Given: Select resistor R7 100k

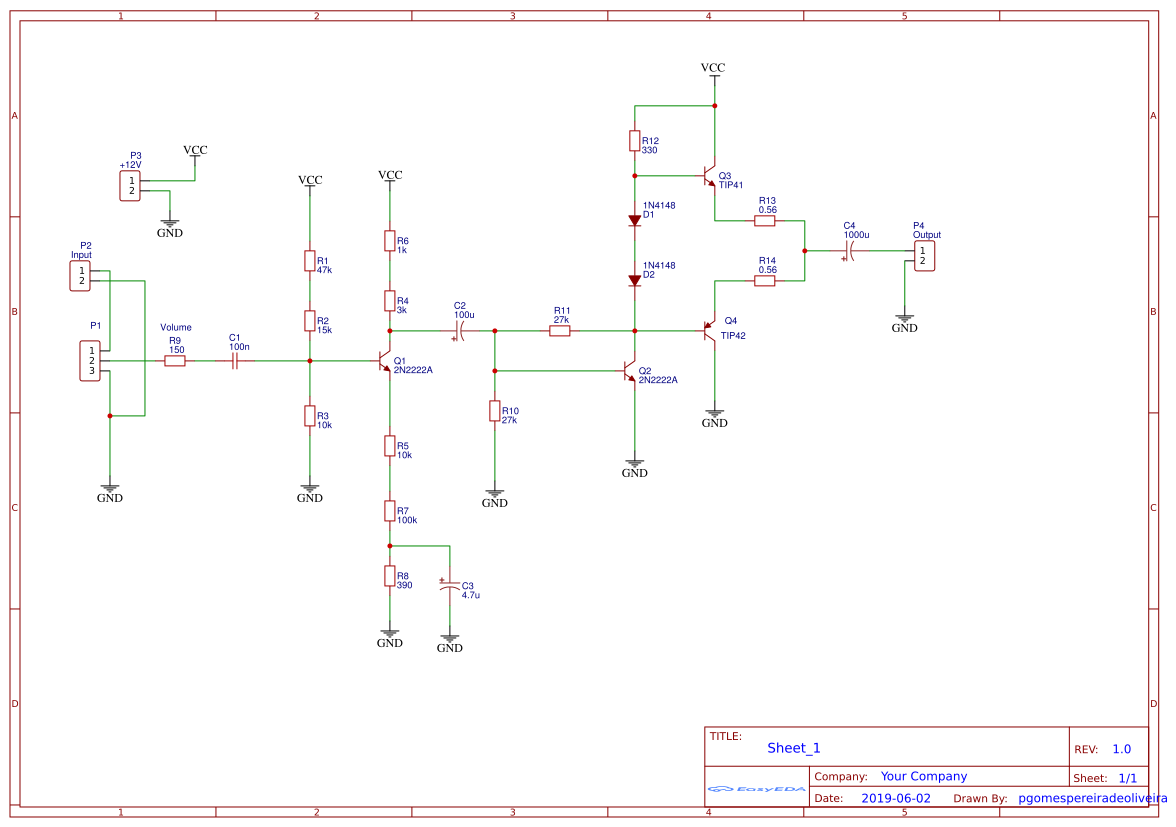Looking at the screenshot, I should [x=390, y=510].
